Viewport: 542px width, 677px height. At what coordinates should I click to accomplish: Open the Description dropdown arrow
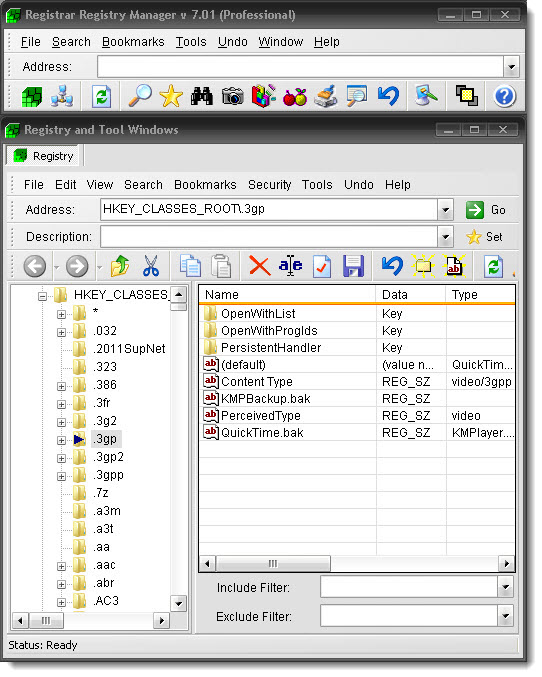[445, 237]
